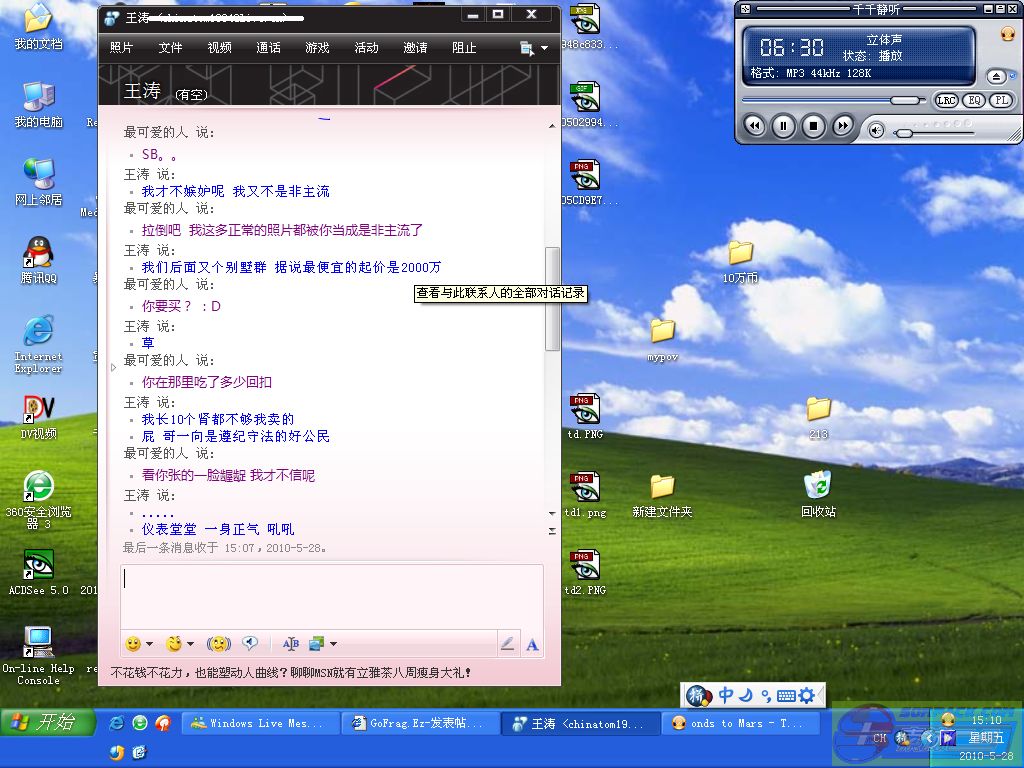This screenshot has height=768, width=1024.
Task: Open the 游戏 menu in chat window
Action: 317,48
